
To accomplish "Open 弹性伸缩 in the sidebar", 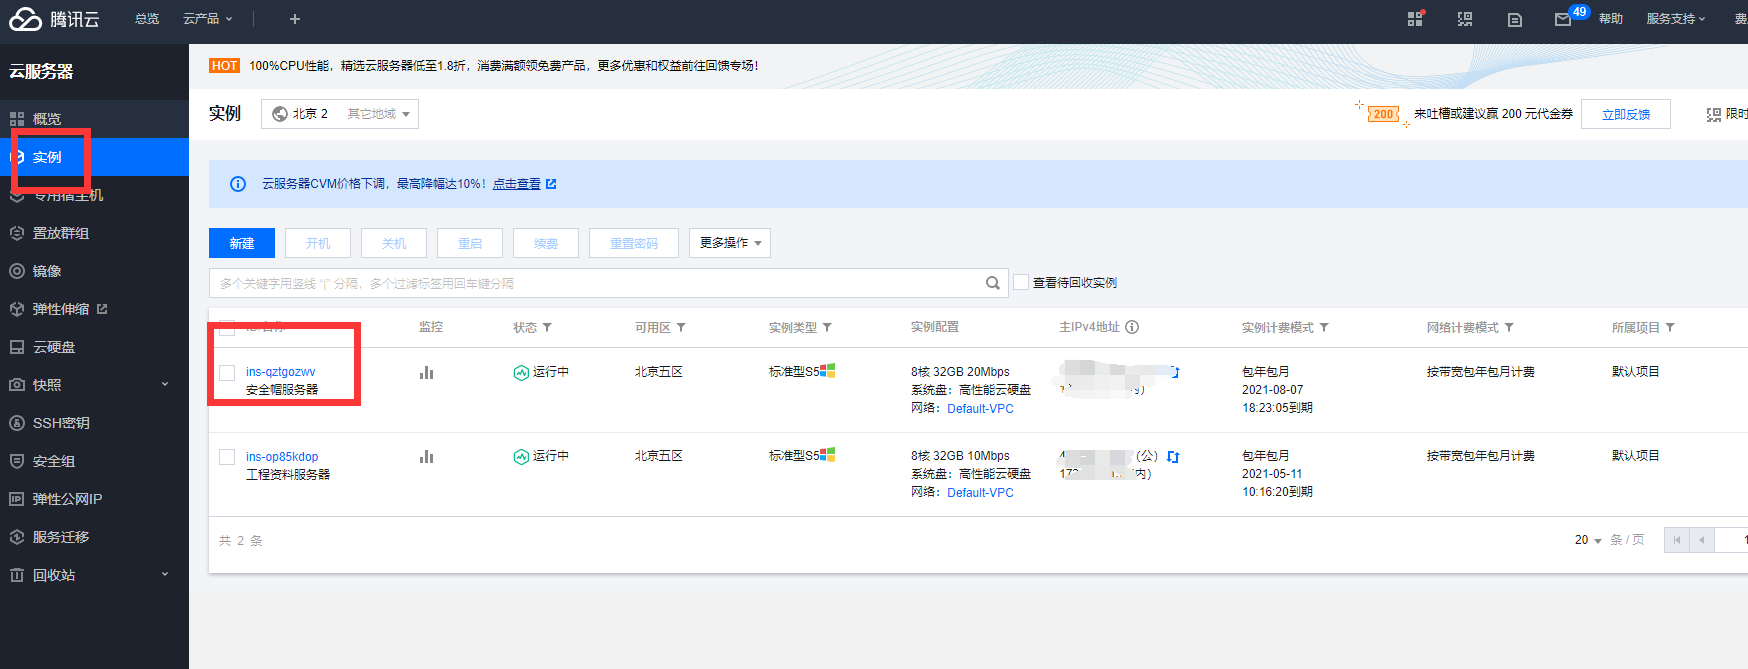I will (x=94, y=309).
